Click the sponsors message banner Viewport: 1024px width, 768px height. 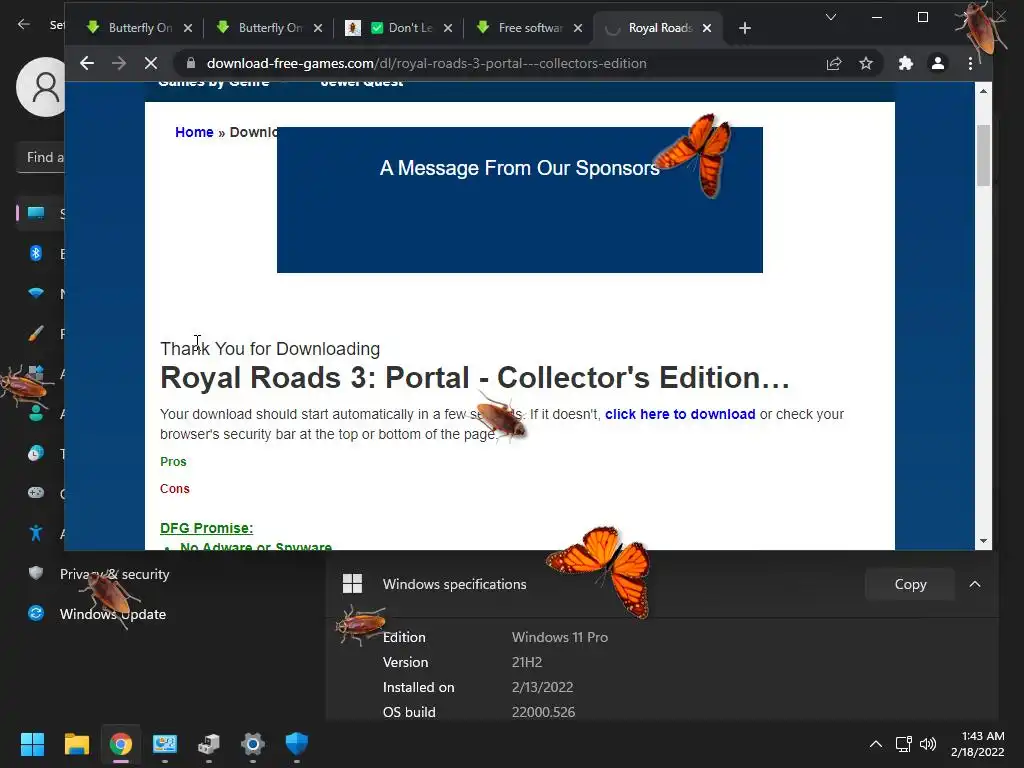pos(520,200)
